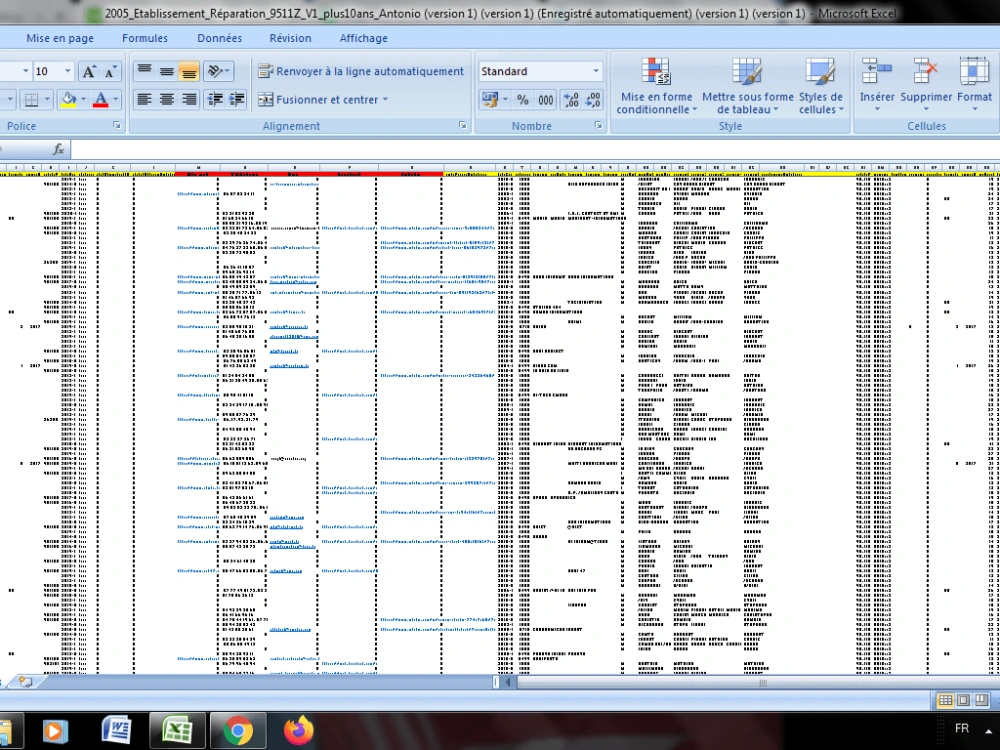The width and height of the screenshot is (1000, 750).
Task: Open Excel taskbar button
Action: (x=177, y=731)
